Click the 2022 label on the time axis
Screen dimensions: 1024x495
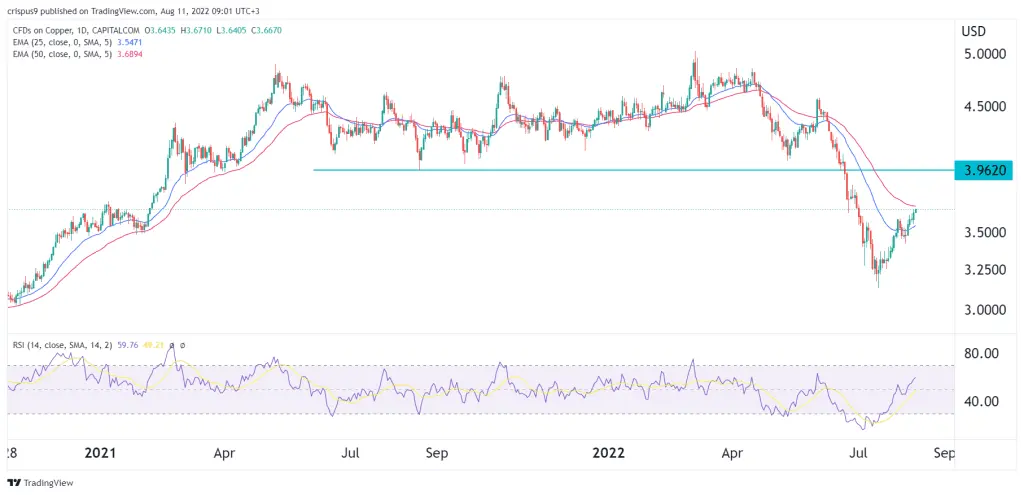click(x=608, y=453)
